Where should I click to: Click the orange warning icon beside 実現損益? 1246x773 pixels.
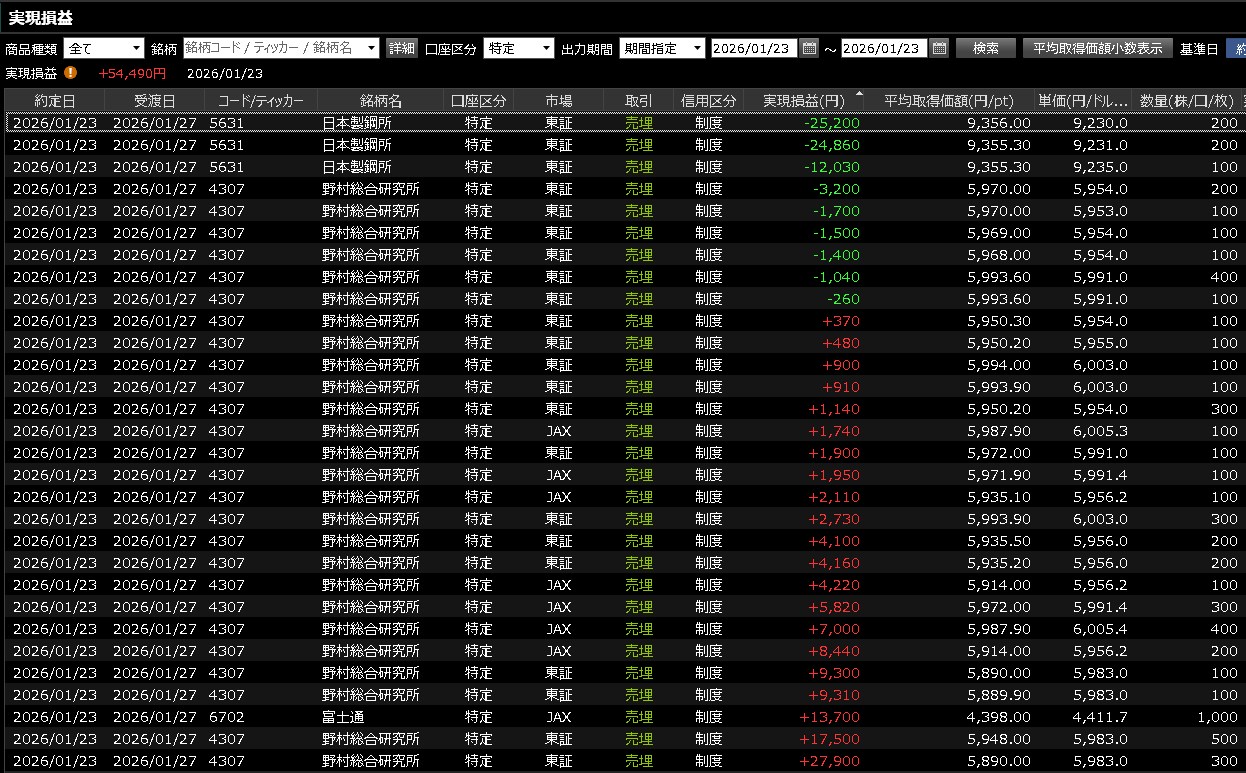(71, 73)
